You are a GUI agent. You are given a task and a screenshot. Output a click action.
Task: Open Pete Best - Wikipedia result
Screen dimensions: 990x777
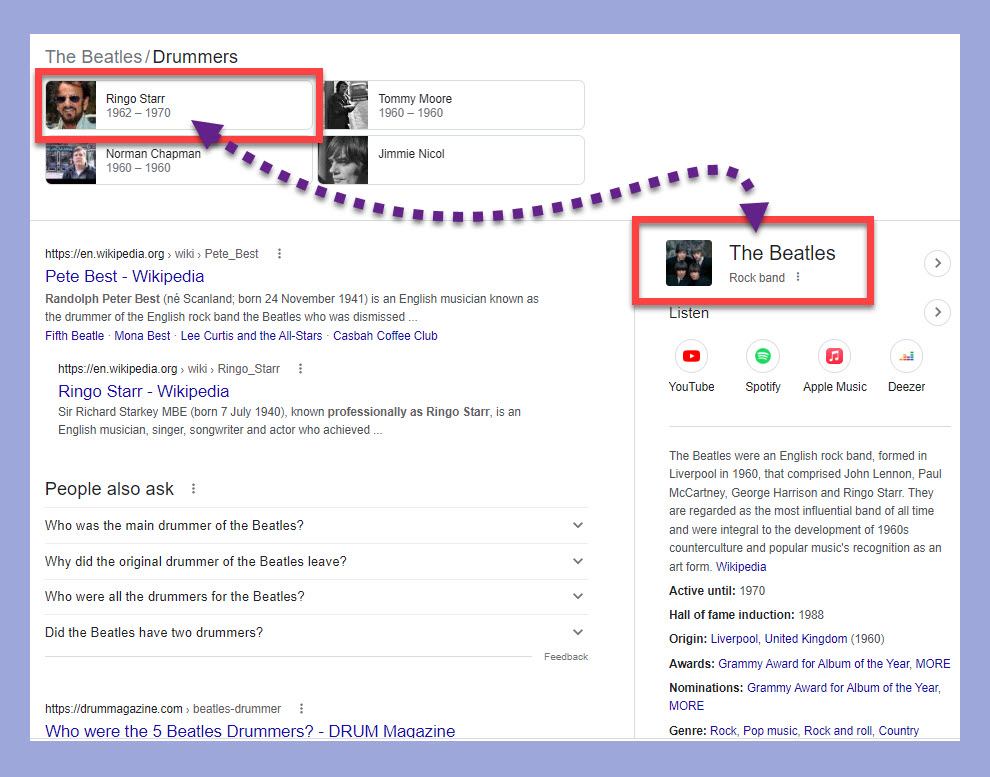click(124, 276)
